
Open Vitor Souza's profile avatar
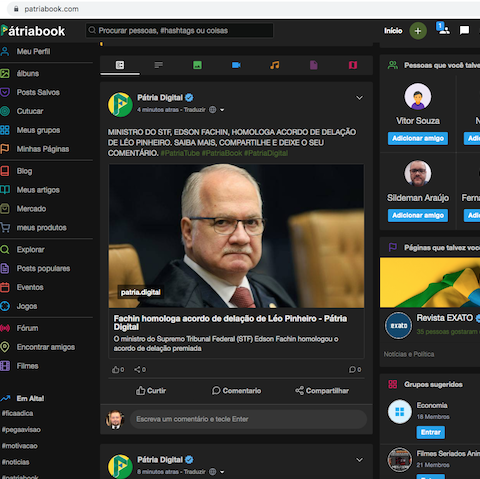(418, 96)
